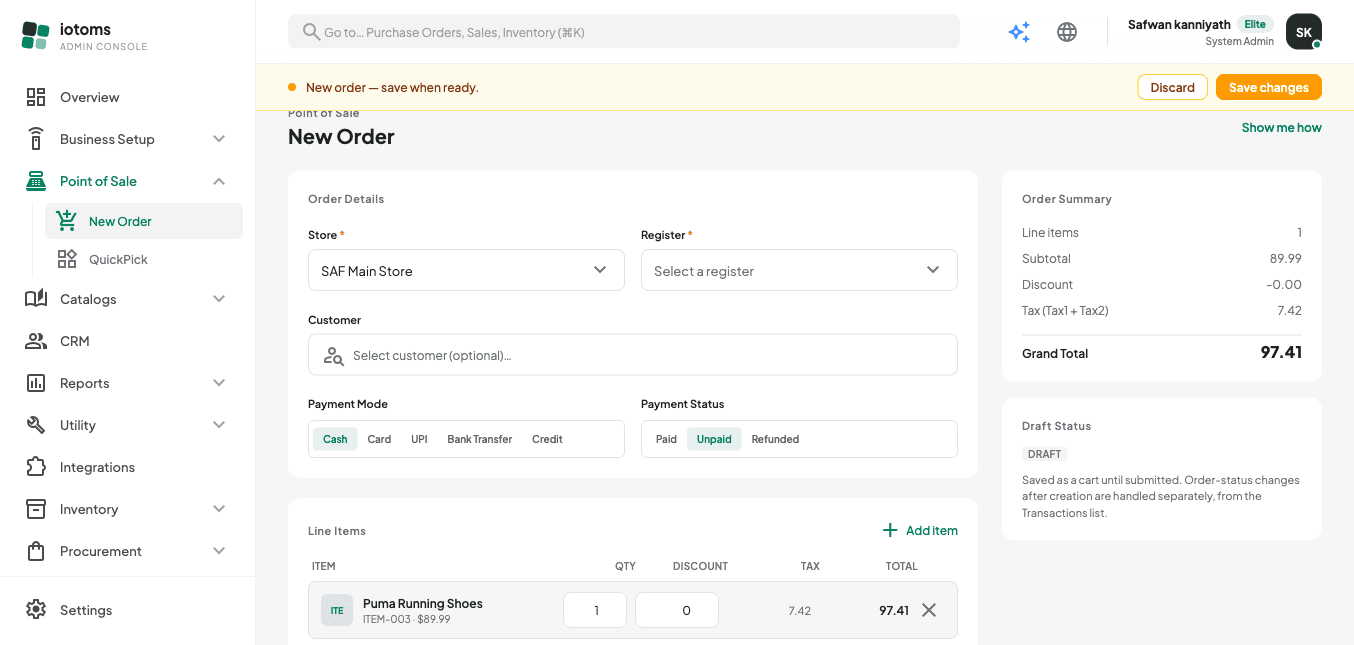Focus the global Go to search field
The height and width of the screenshot is (645, 1354).
click(624, 32)
